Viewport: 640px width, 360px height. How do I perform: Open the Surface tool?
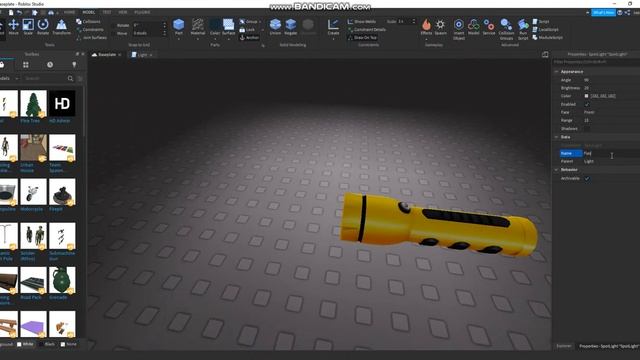(x=229, y=27)
